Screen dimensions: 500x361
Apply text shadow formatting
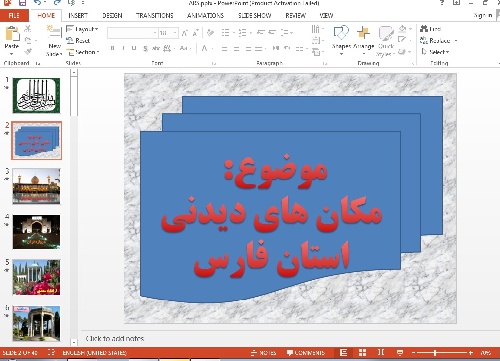click(145, 49)
